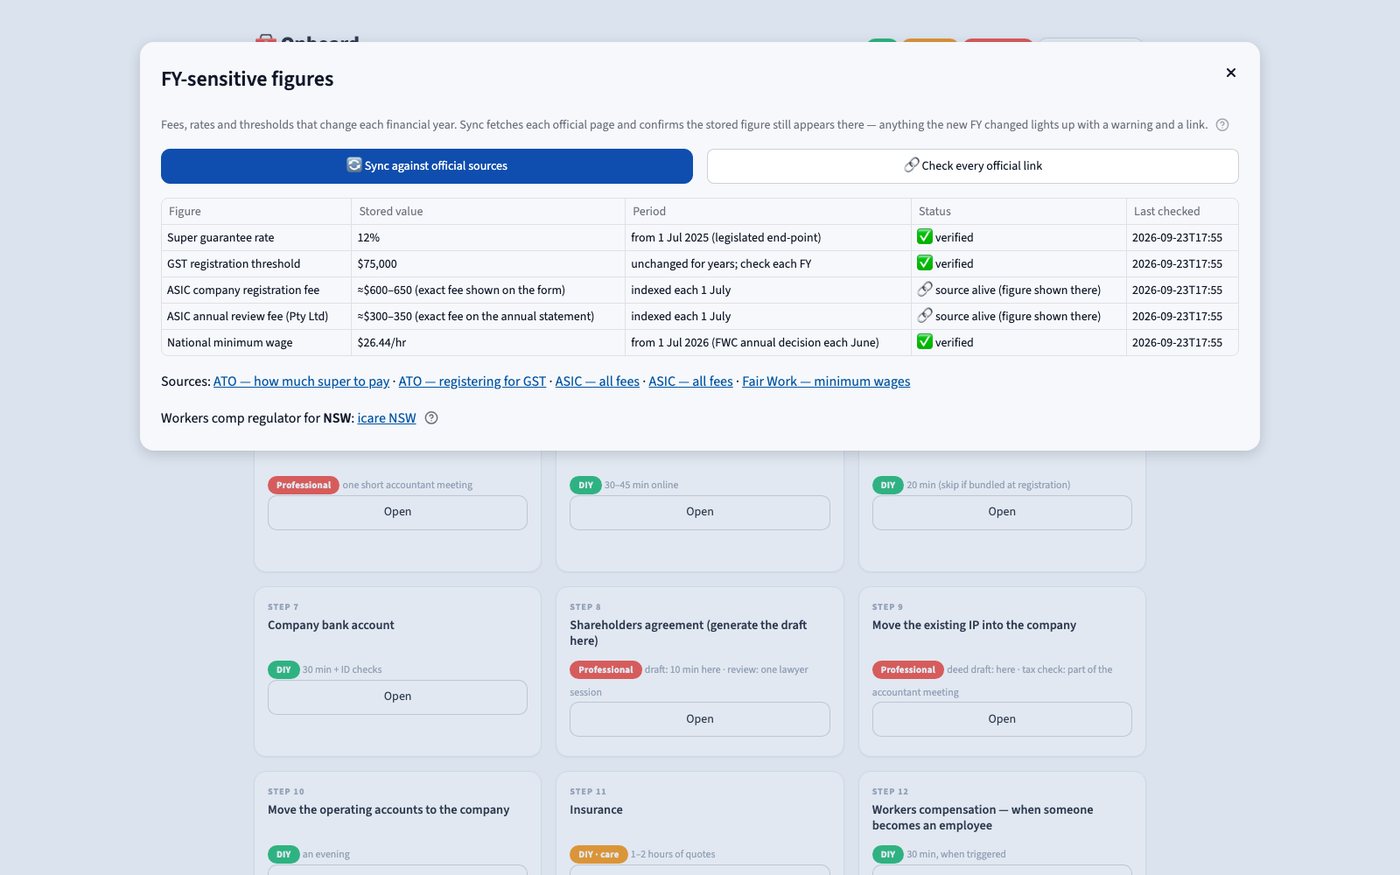
Task: Open icare NSW regulator link
Action: pyautogui.click(x=386, y=418)
